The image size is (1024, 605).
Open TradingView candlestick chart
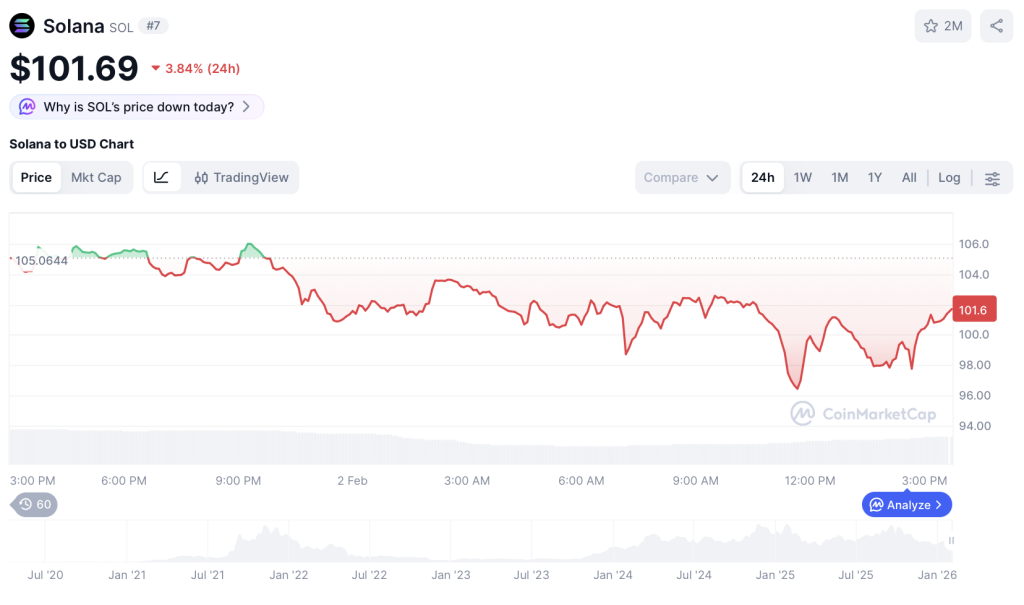[x=241, y=177]
